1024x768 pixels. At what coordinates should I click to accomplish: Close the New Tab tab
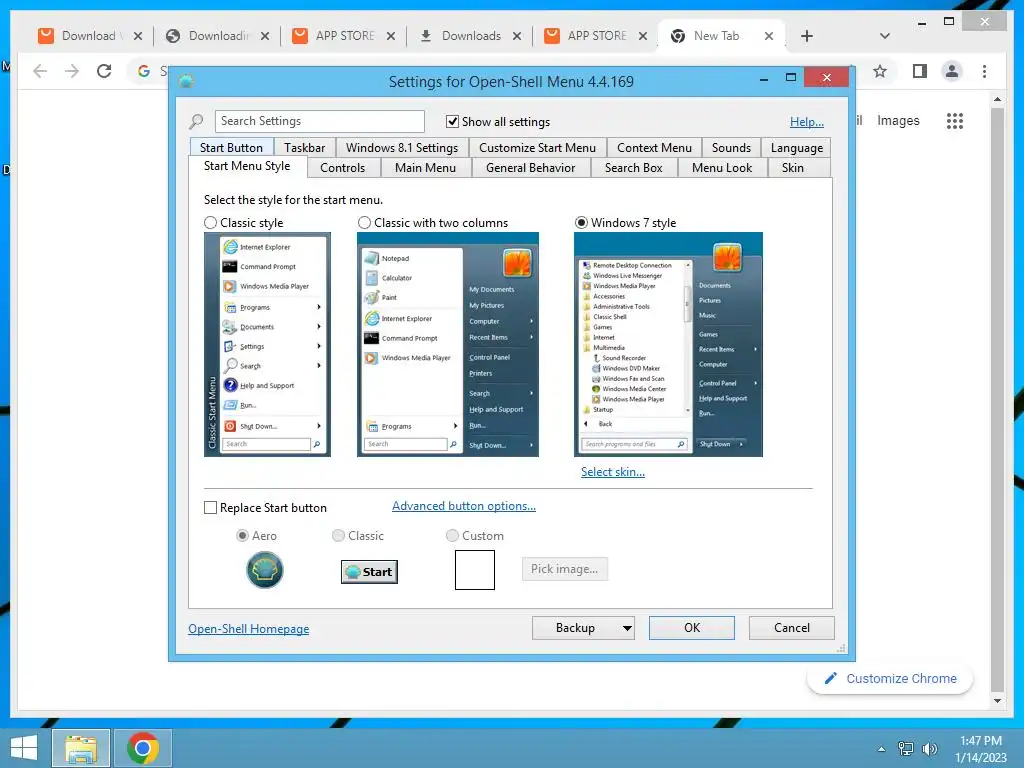coord(769,36)
